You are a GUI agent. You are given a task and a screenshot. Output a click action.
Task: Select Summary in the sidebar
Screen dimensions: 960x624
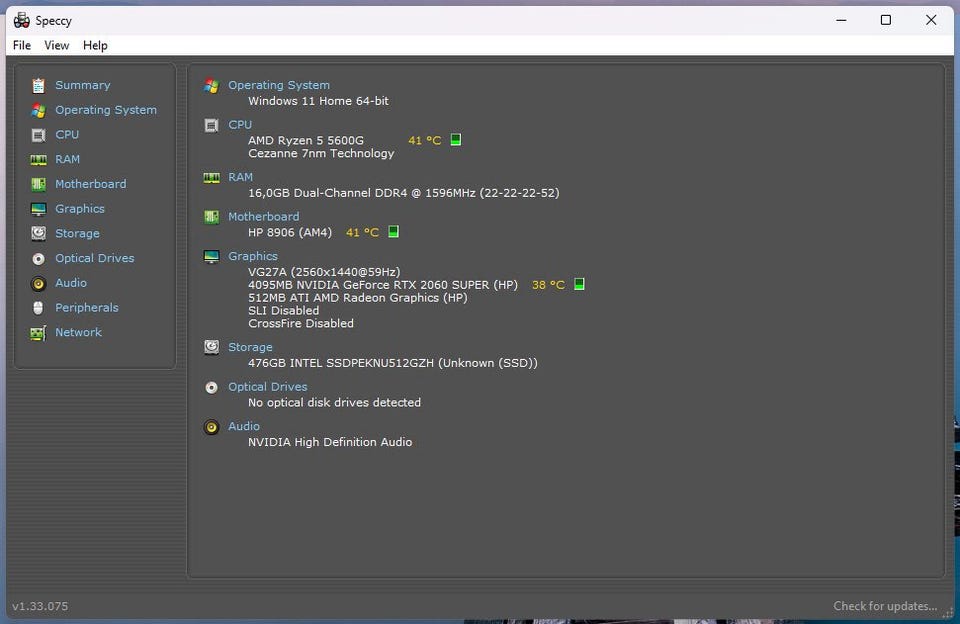(x=83, y=85)
